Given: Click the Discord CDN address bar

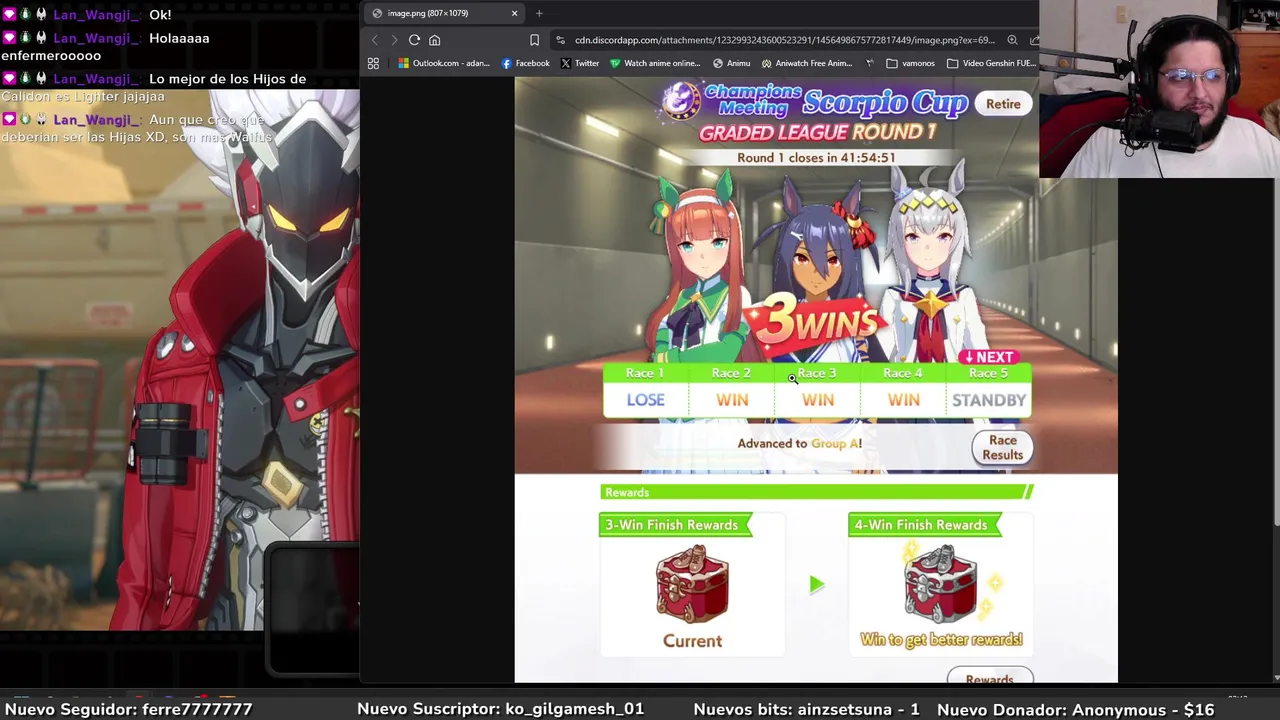Looking at the screenshot, I should pos(785,40).
